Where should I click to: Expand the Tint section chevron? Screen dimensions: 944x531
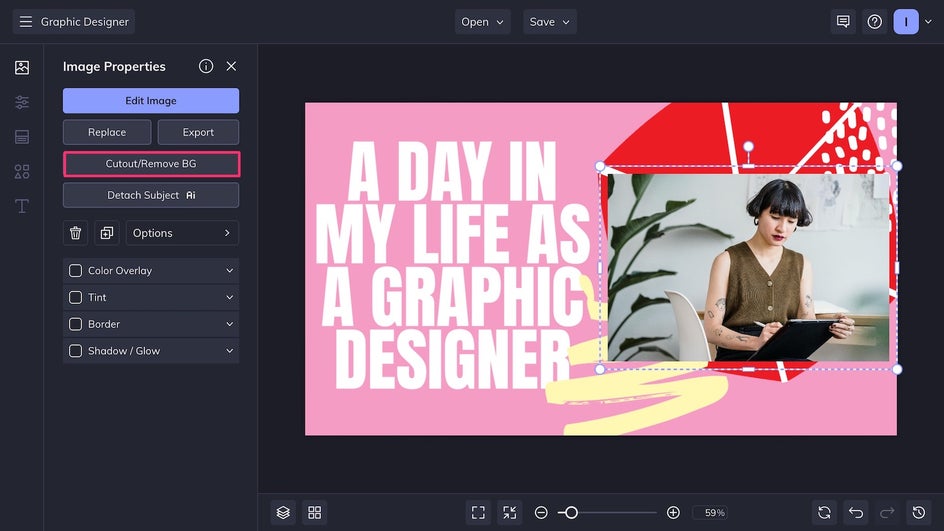[x=229, y=297]
